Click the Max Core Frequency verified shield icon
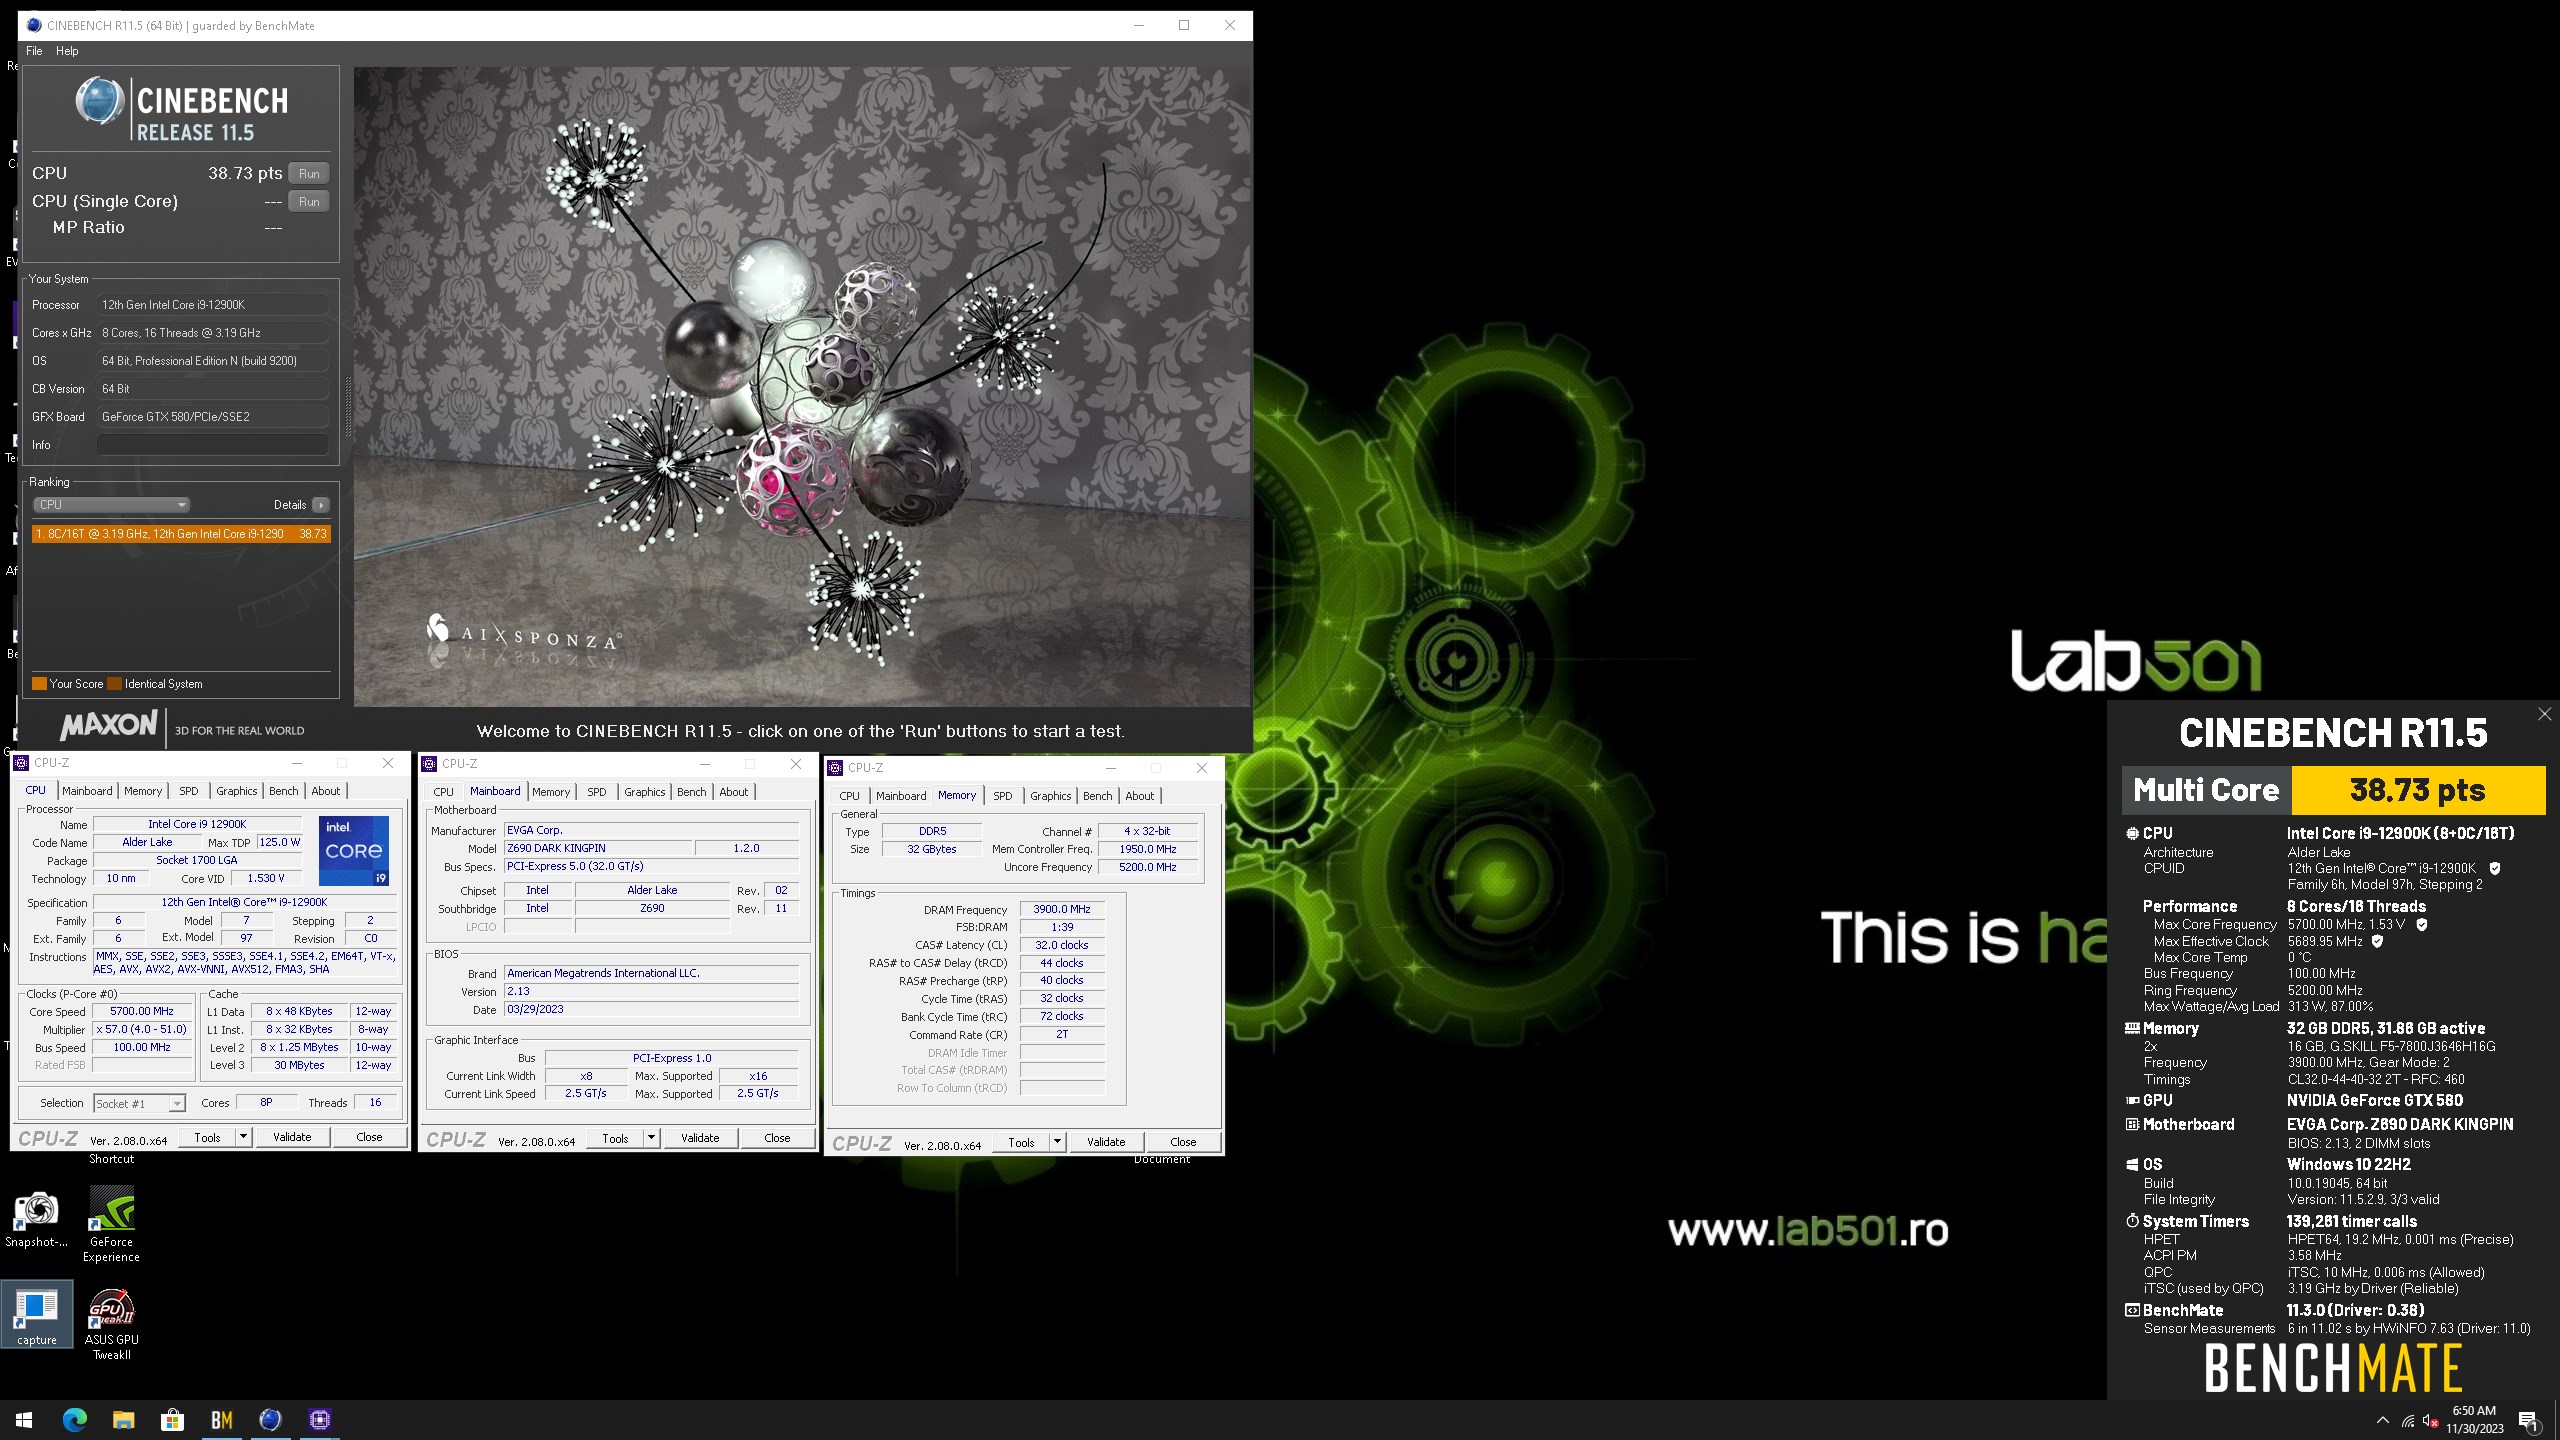This screenshot has height=1440, width=2560. coord(2422,925)
